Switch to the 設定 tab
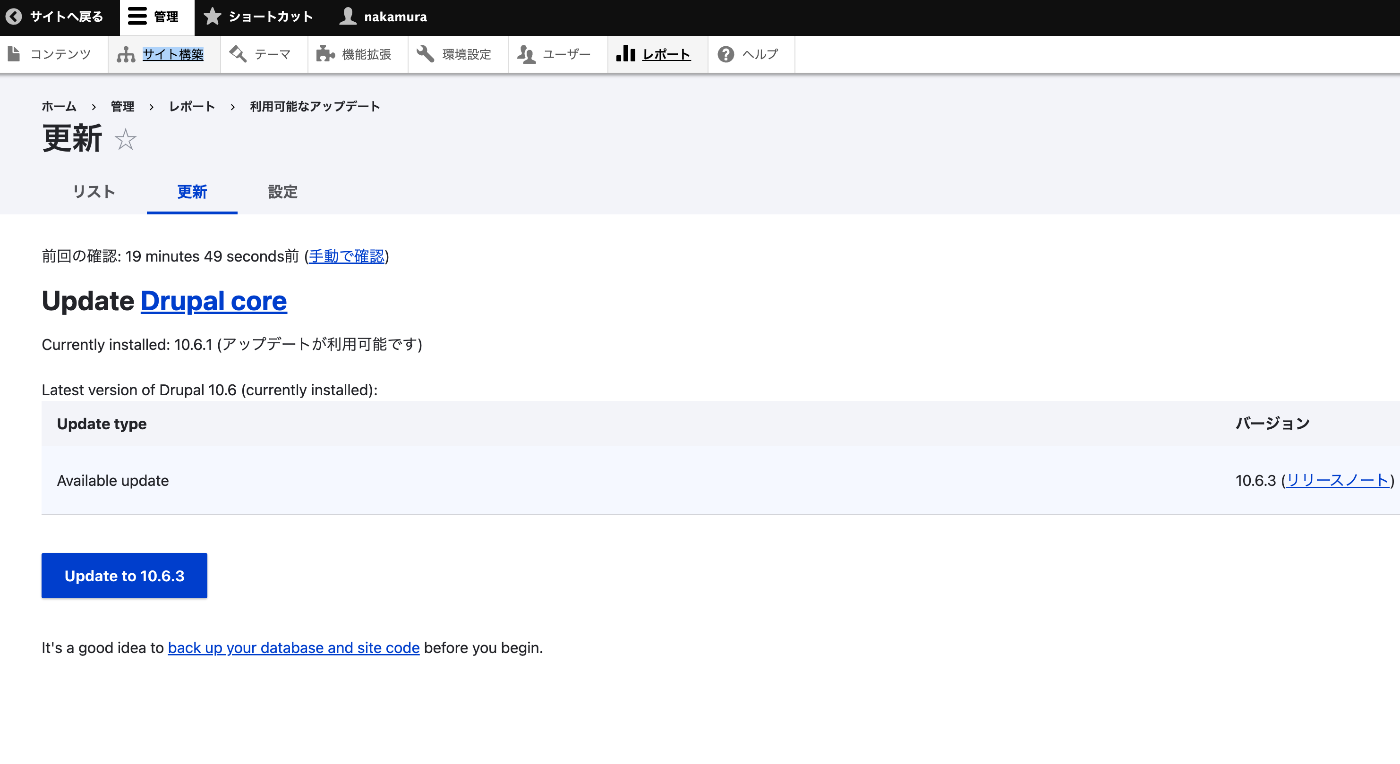Viewport: 1400px width, 764px height. [283, 192]
